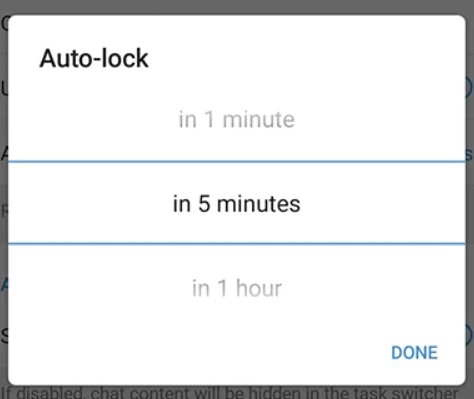Choose "in 1 hour" auto-lock delay

point(237,288)
